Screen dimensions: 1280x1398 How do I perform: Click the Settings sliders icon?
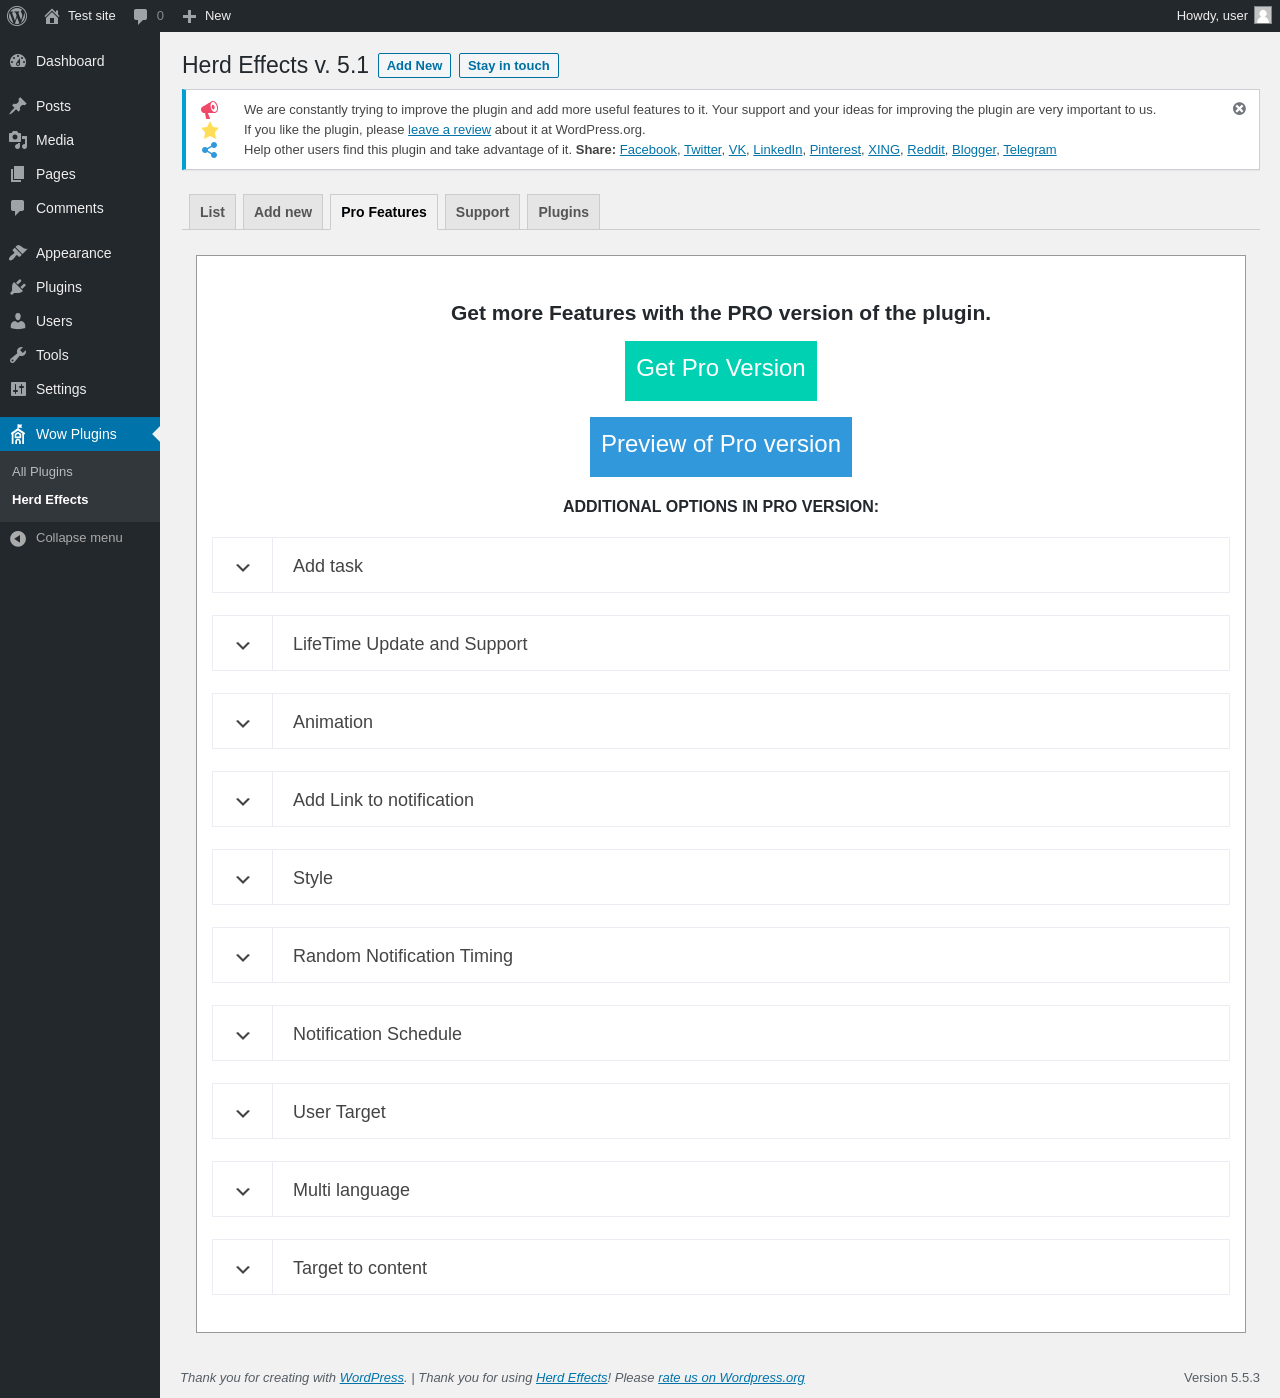18,389
